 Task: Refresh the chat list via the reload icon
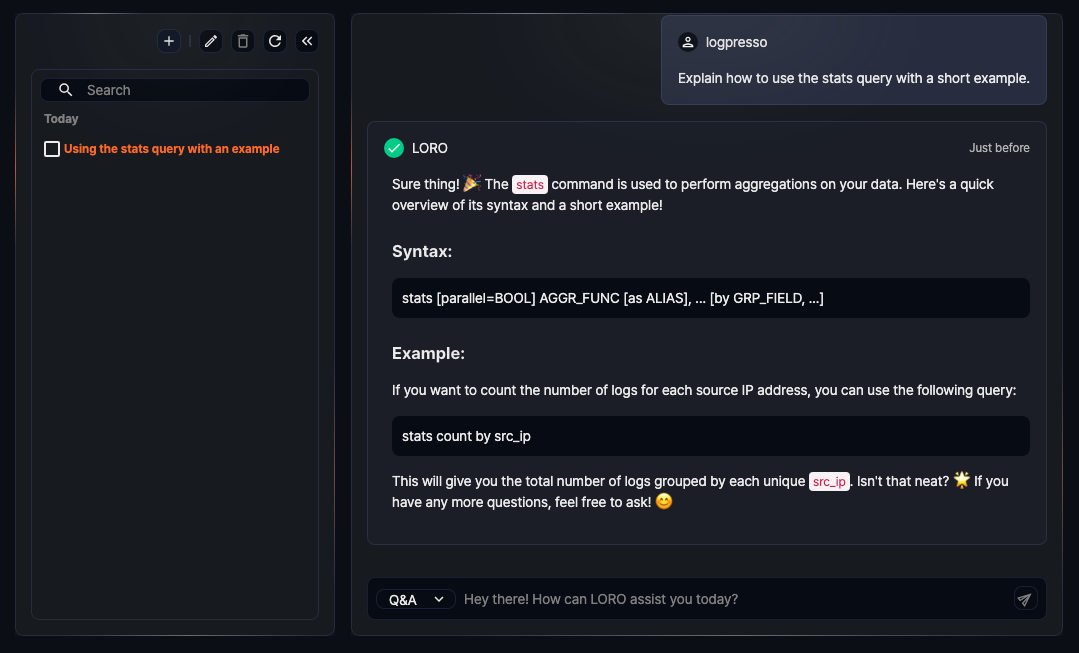274,41
